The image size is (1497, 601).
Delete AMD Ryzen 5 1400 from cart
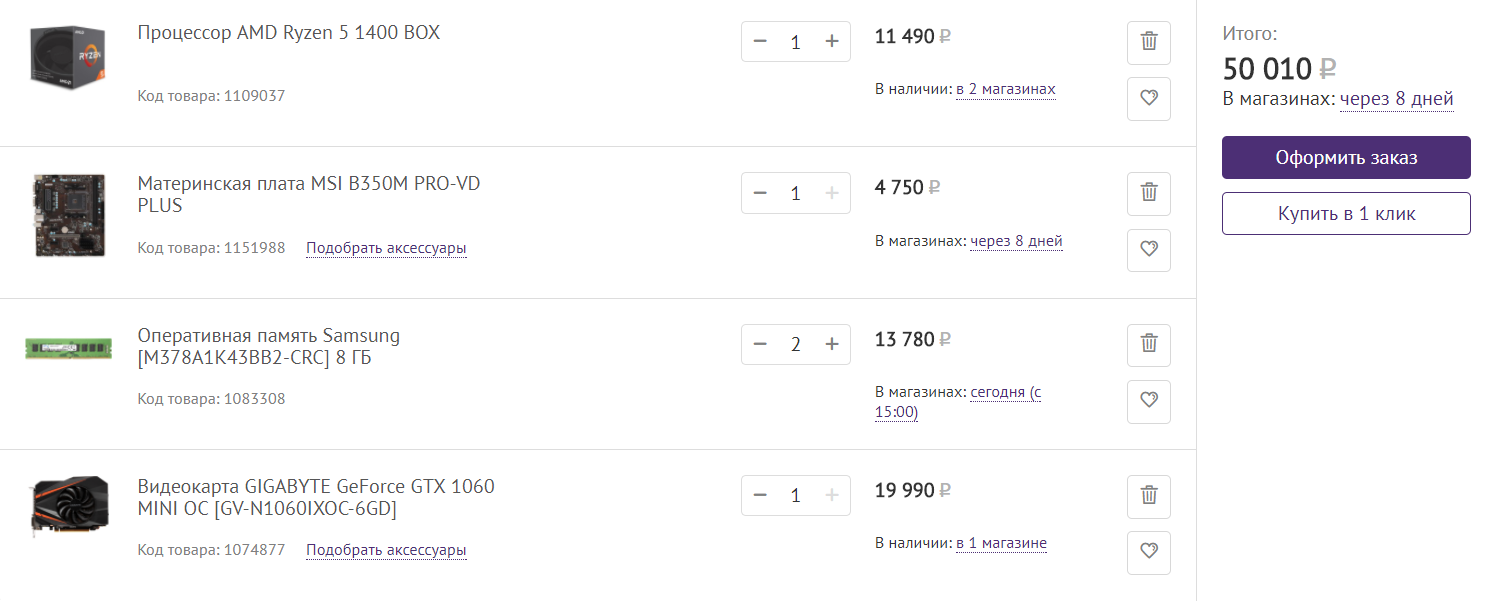pyautogui.click(x=1148, y=42)
